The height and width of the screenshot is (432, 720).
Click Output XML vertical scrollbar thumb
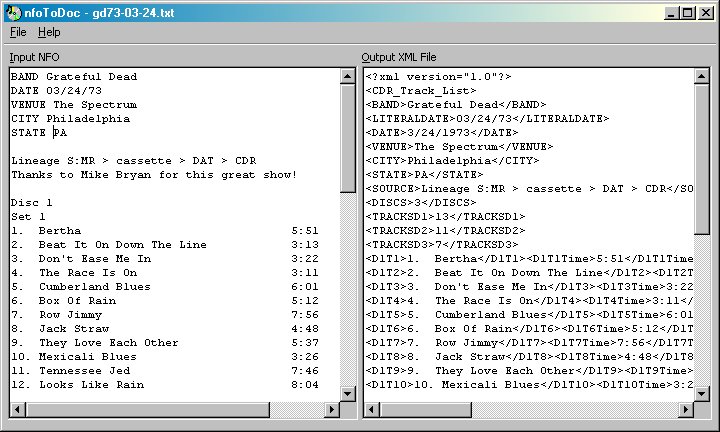702,159
